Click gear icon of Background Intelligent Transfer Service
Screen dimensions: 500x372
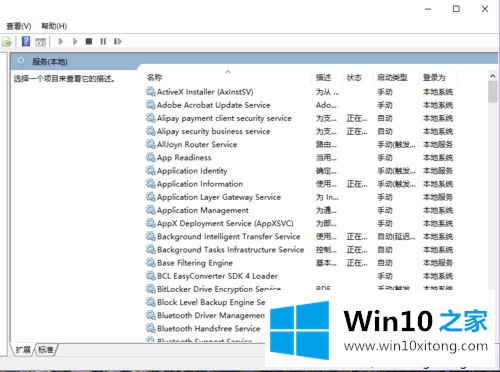(x=151, y=236)
